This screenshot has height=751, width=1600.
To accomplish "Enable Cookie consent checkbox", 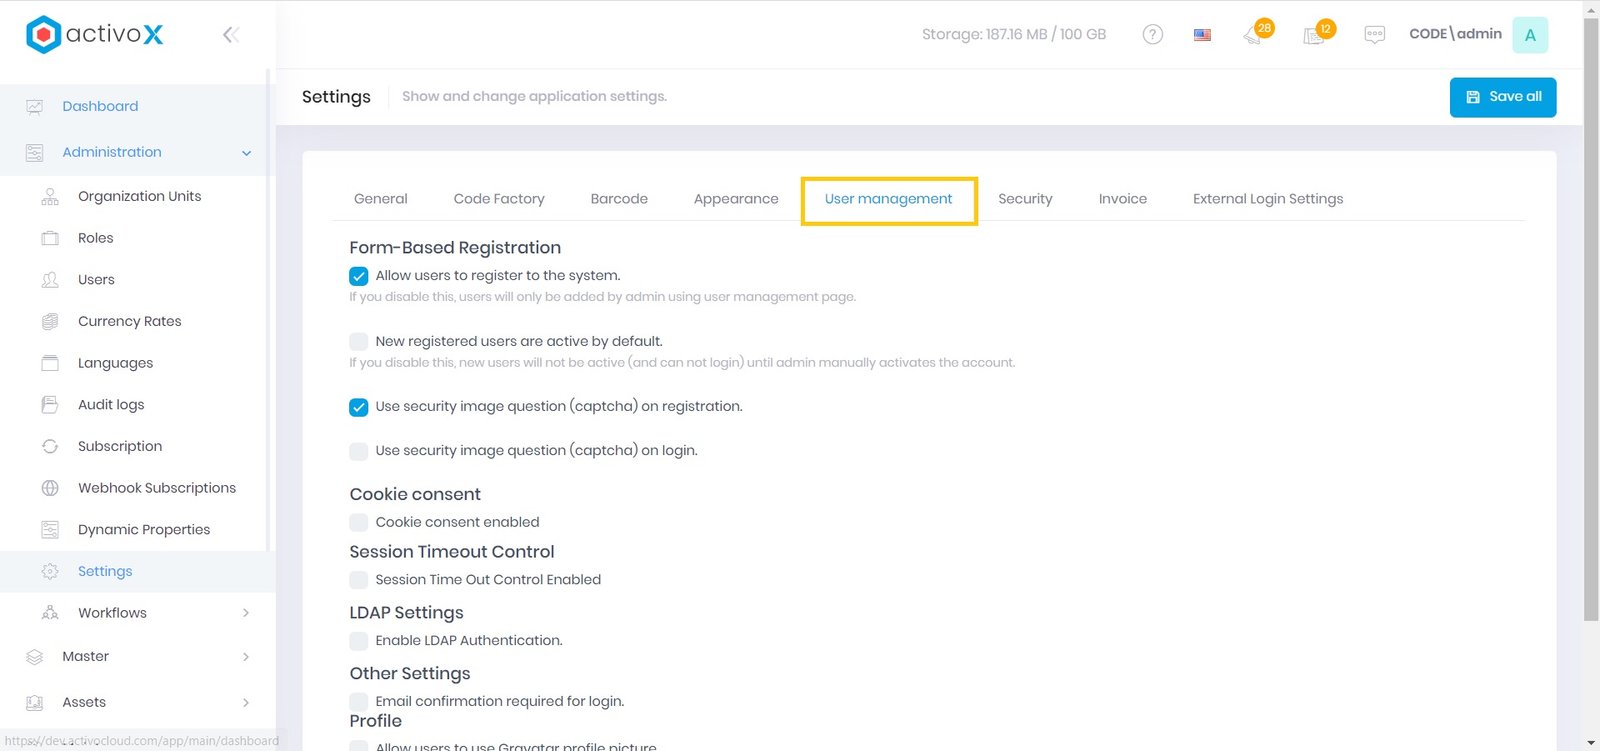I will point(359,522).
